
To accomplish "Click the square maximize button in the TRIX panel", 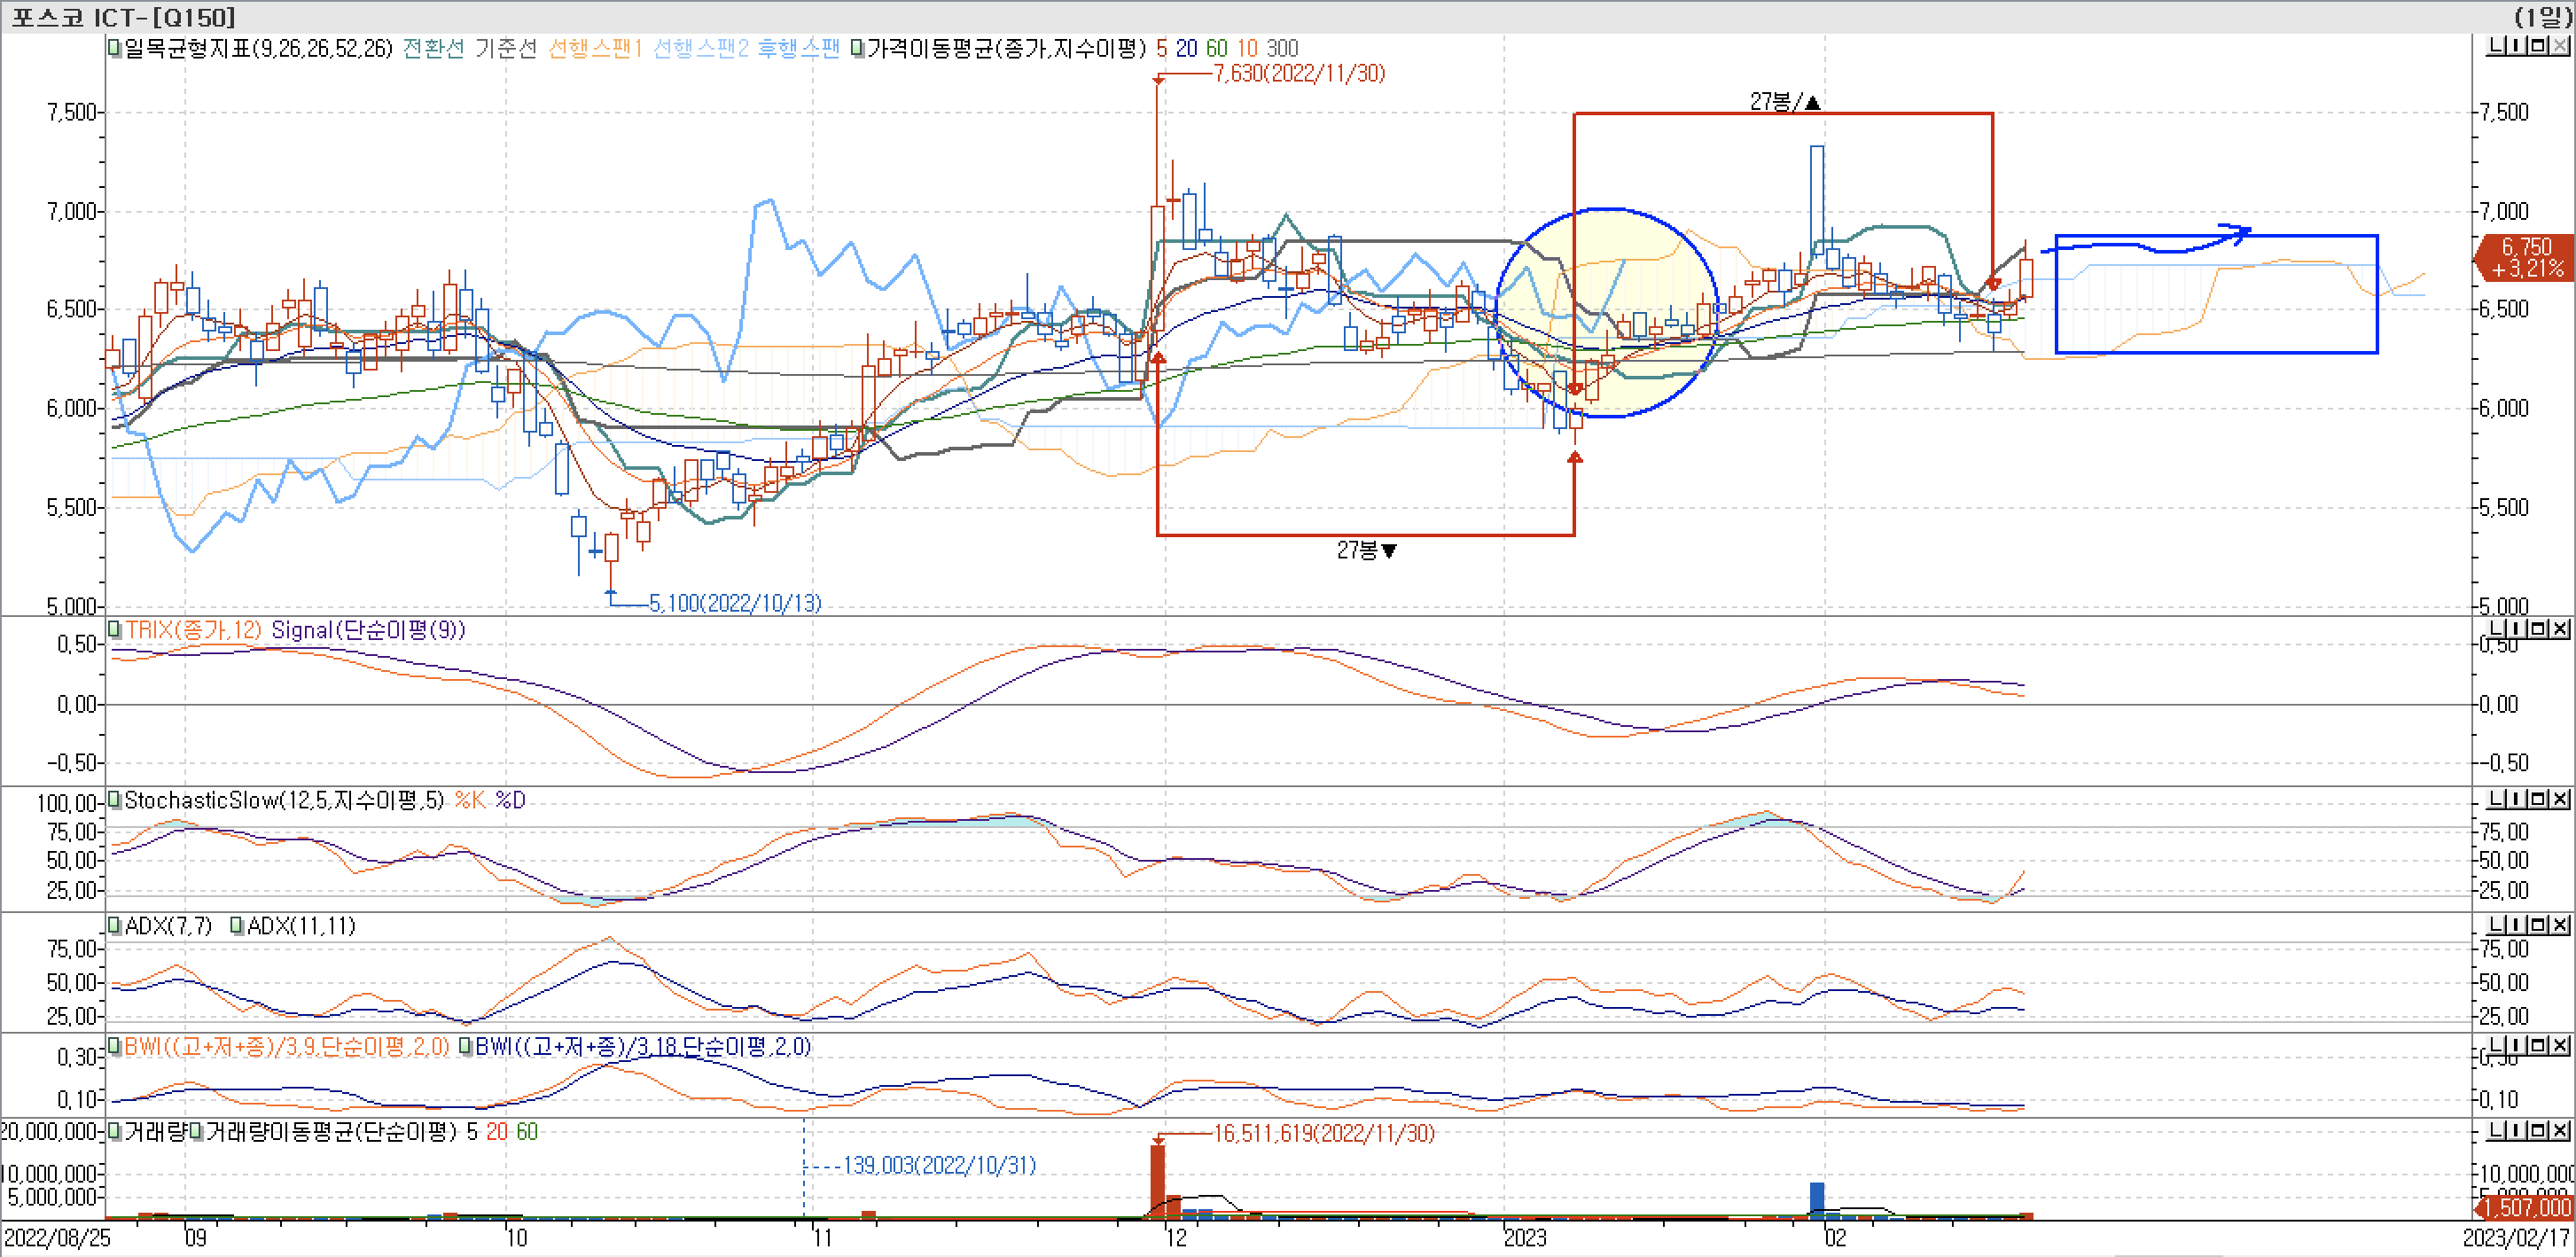I will coord(2538,628).
